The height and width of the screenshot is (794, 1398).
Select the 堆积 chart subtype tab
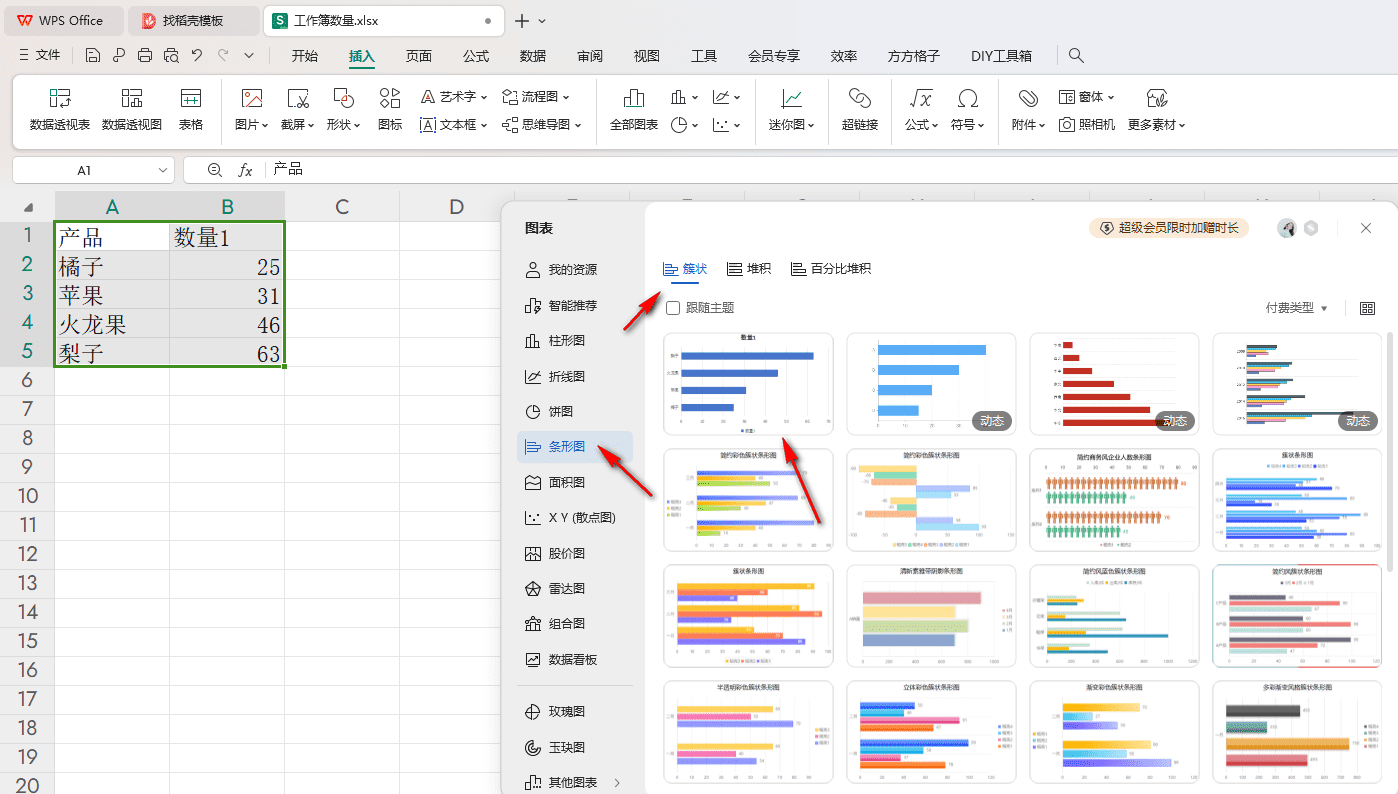749,269
